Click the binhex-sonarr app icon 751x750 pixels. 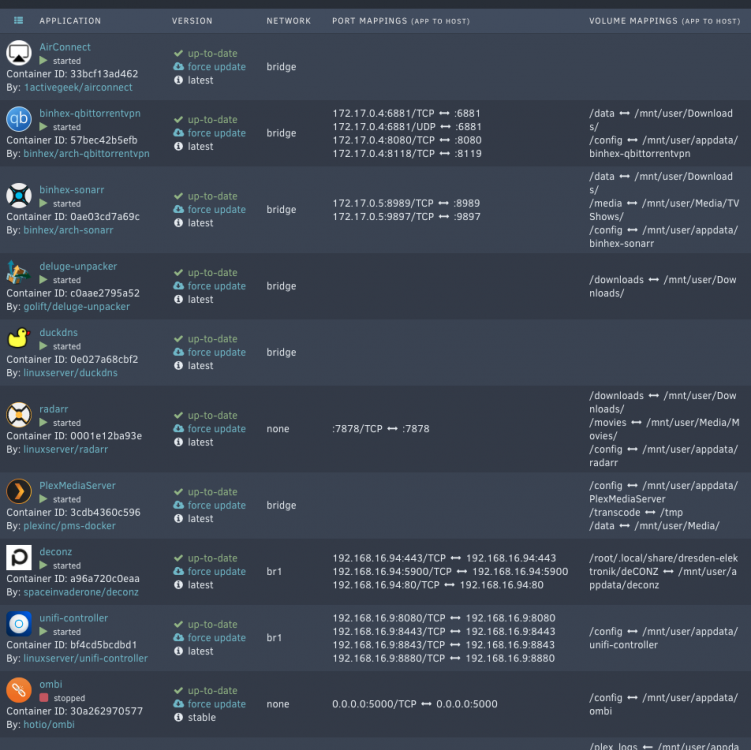pyautogui.click(x=19, y=195)
